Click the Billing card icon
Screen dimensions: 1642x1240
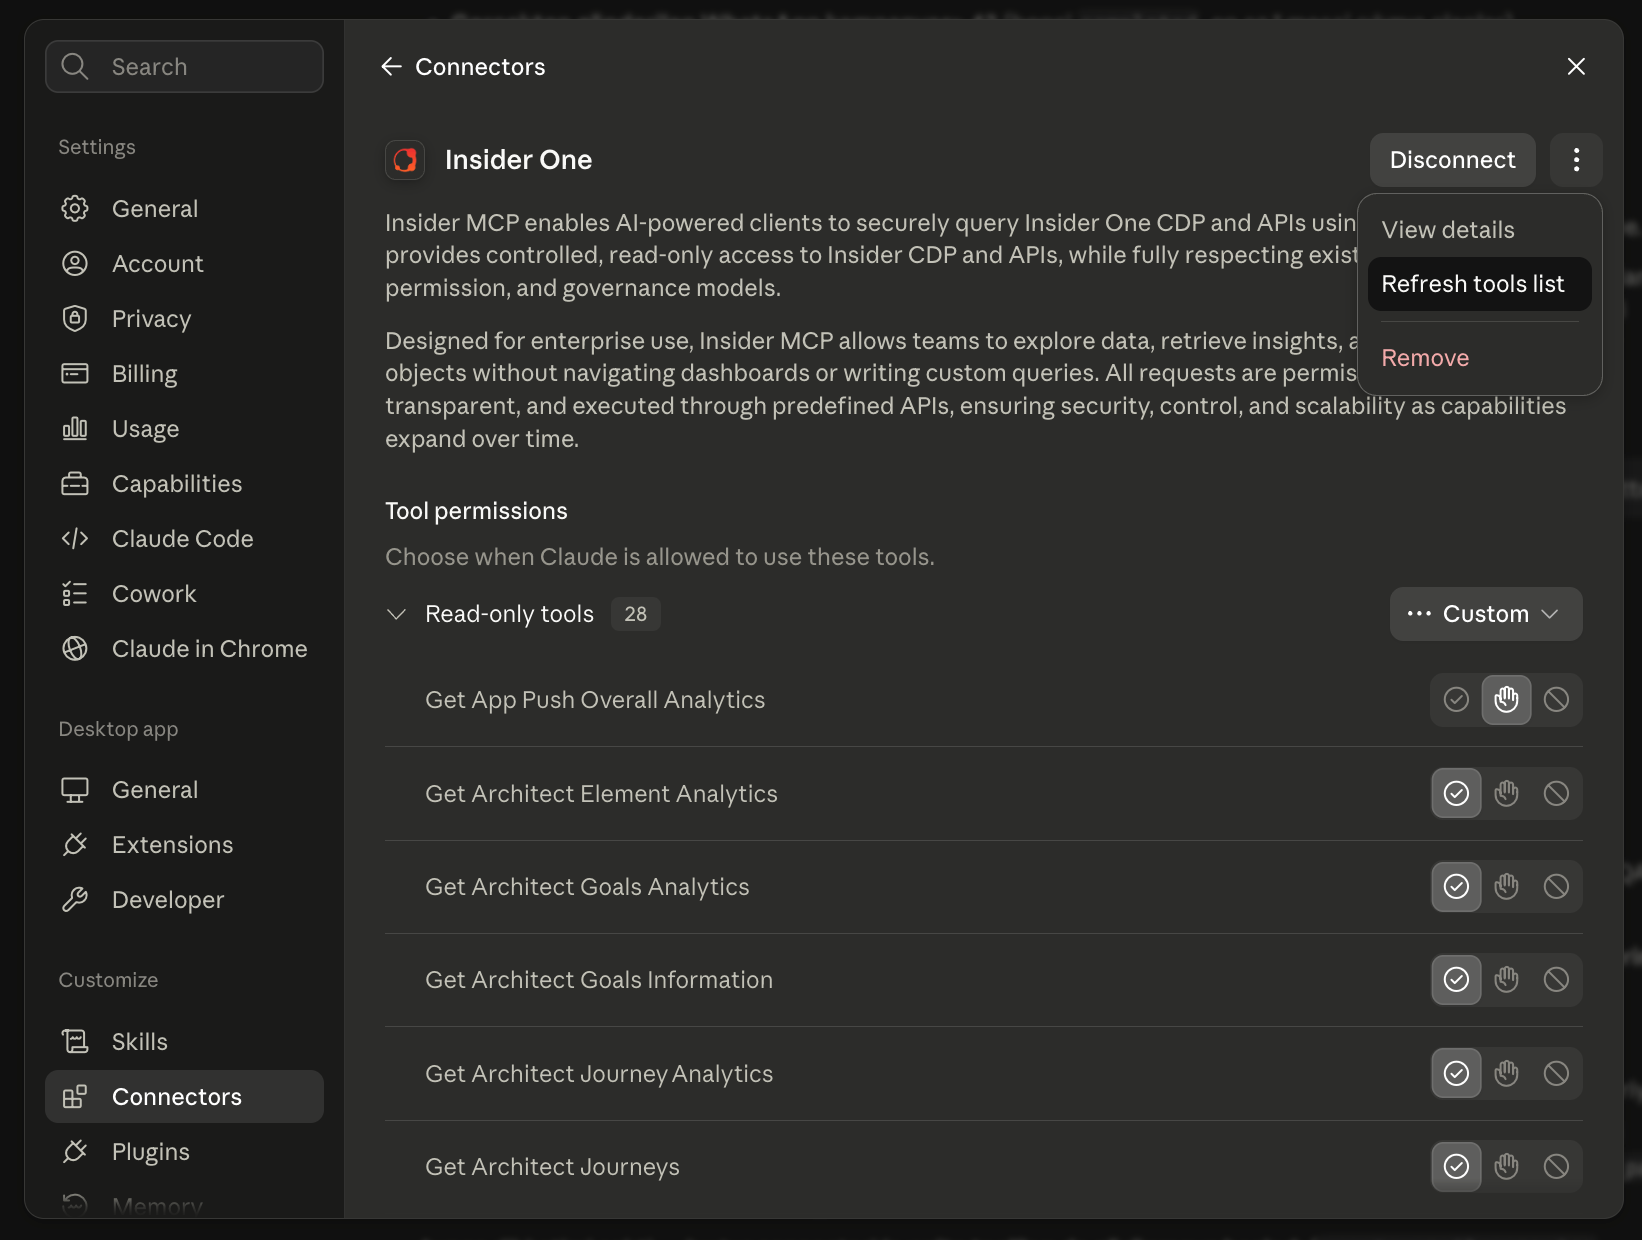coord(75,373)
